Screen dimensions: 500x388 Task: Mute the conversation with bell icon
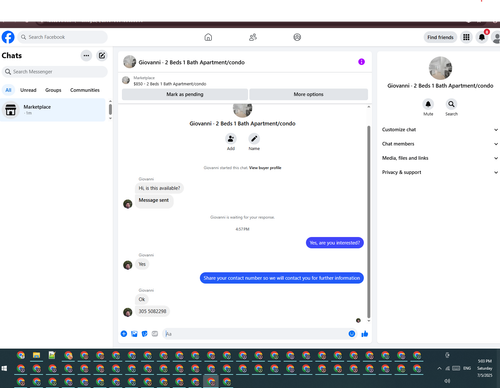tap(428, 104)
